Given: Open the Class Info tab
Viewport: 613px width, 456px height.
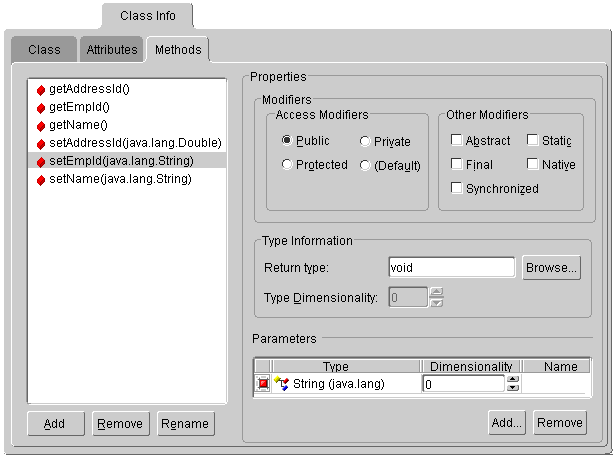Looking at the screenshot, I should coord(147,16).
